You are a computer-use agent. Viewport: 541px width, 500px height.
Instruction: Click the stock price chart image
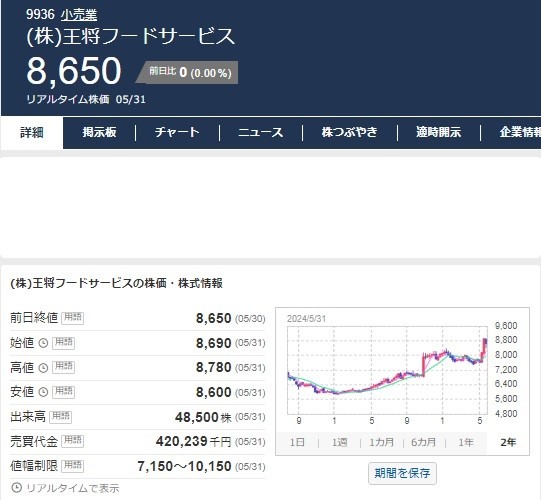[x=402, y=370]
